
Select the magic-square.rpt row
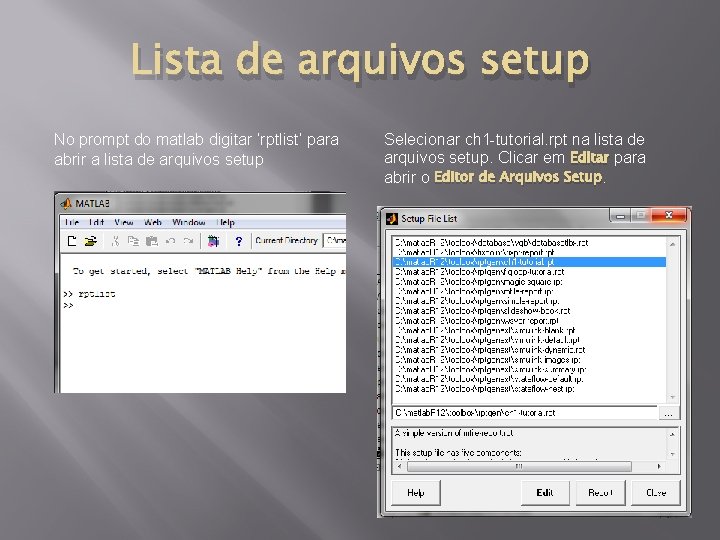[x=529, y=281]
